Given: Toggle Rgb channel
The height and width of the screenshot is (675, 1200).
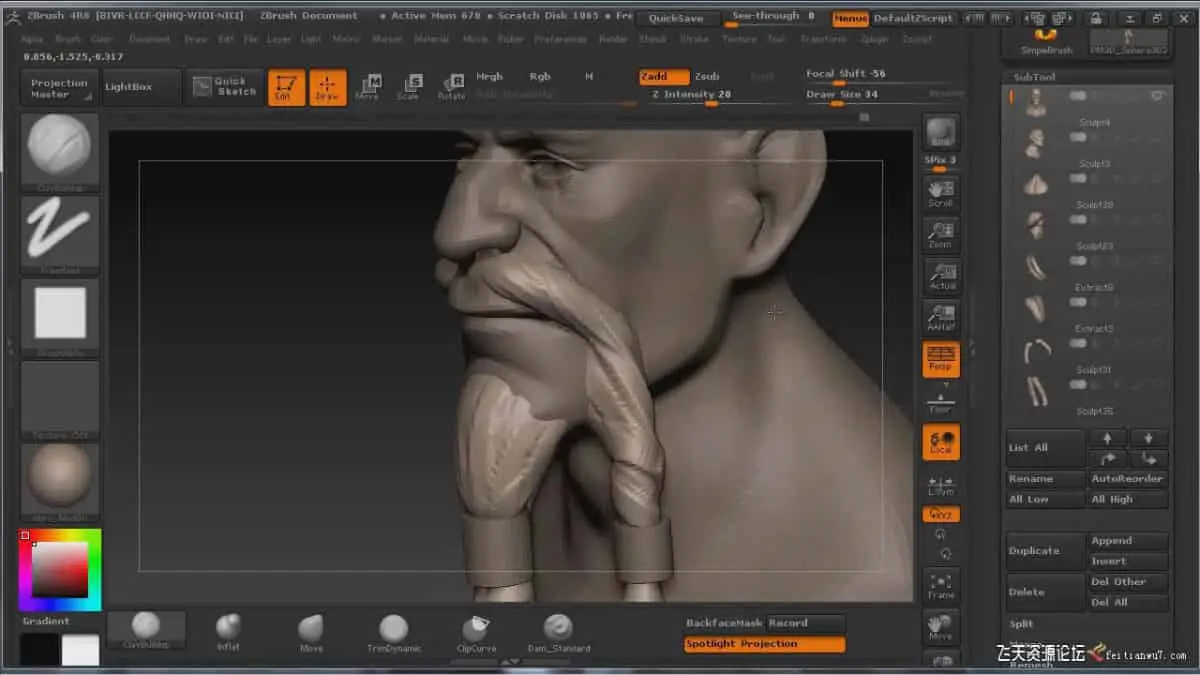Looking at the screenshot, I should coord(540,77).
